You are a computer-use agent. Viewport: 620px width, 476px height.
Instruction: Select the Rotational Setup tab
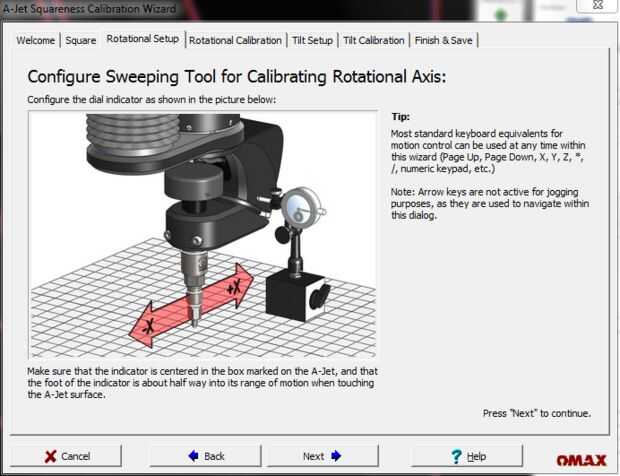coord(143,39)
